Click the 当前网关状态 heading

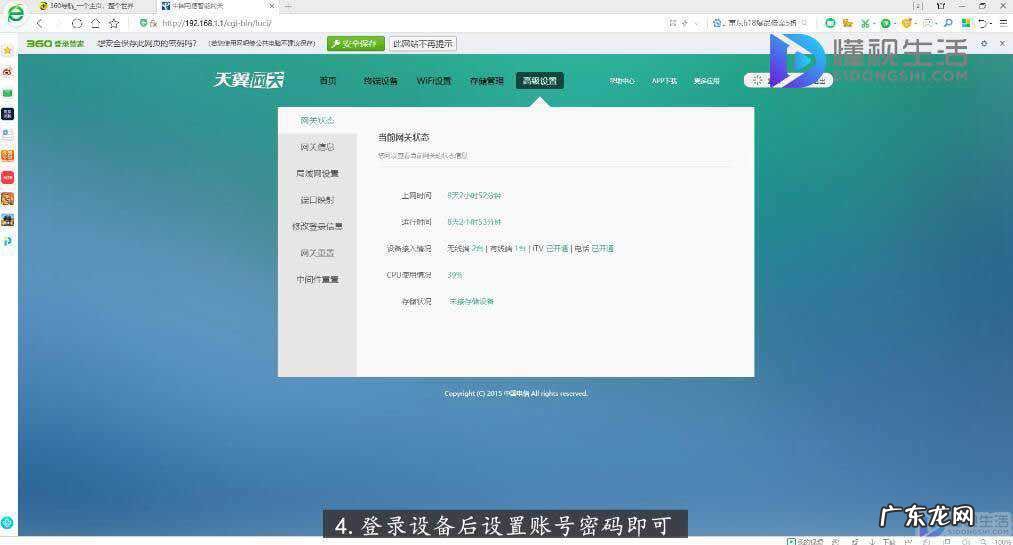403,138
